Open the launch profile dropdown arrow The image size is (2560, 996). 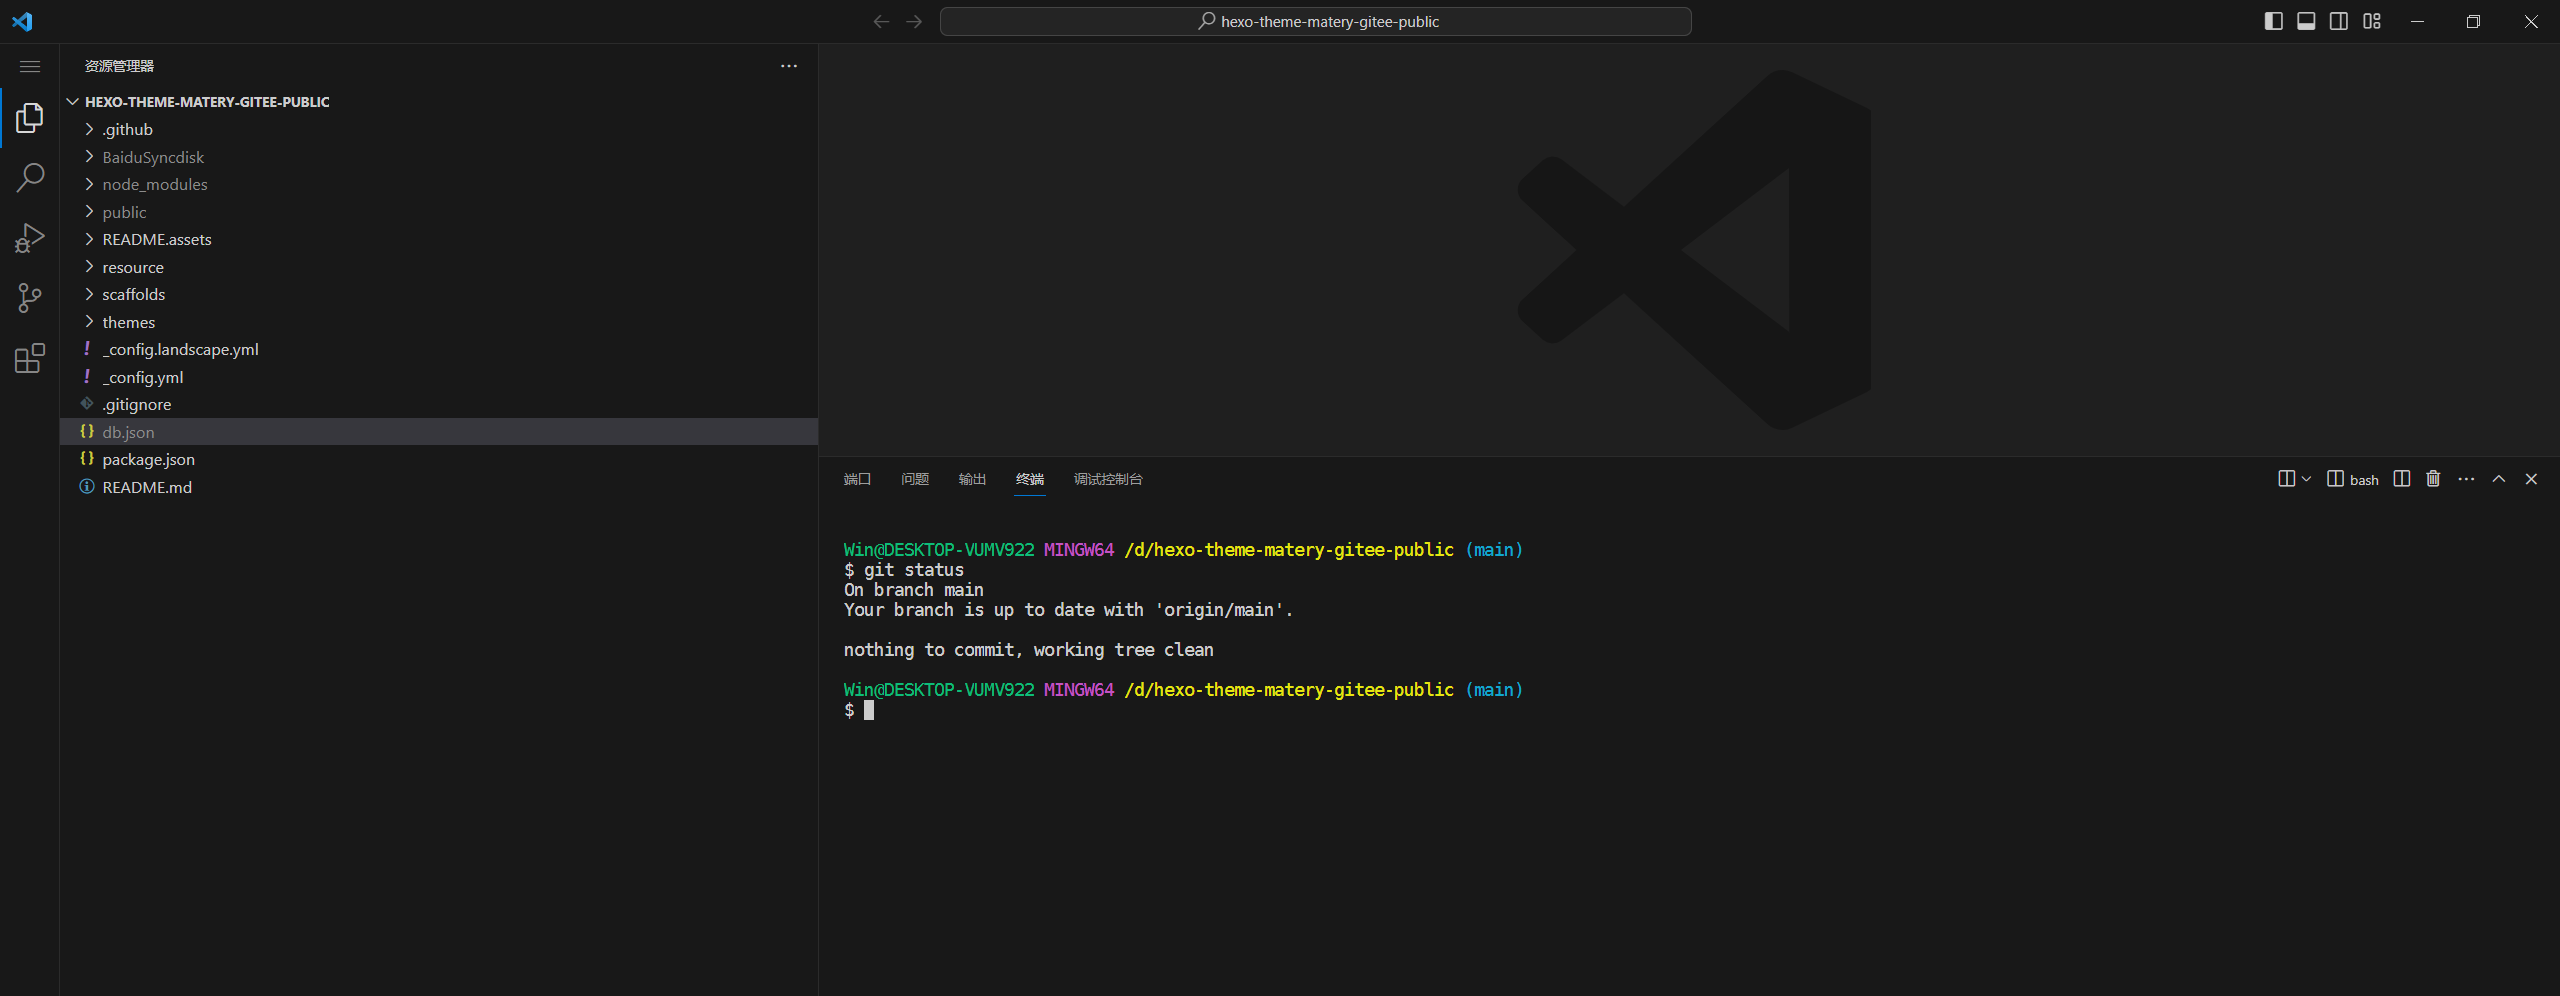click(2306, 479)
